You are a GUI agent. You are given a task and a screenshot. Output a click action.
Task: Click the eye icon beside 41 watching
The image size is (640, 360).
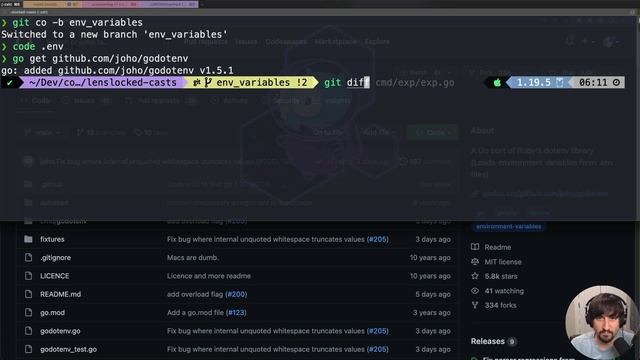(x=475, y=291)
